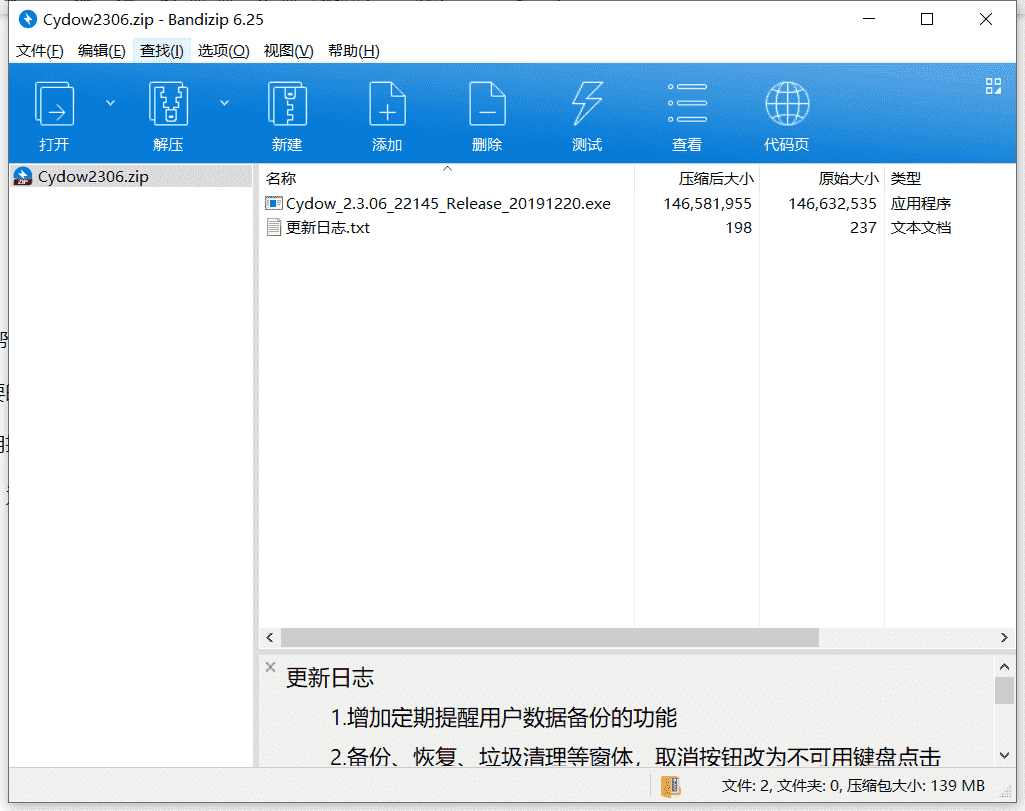Click the Add (添加) file icon

click(x=387, y=104)
